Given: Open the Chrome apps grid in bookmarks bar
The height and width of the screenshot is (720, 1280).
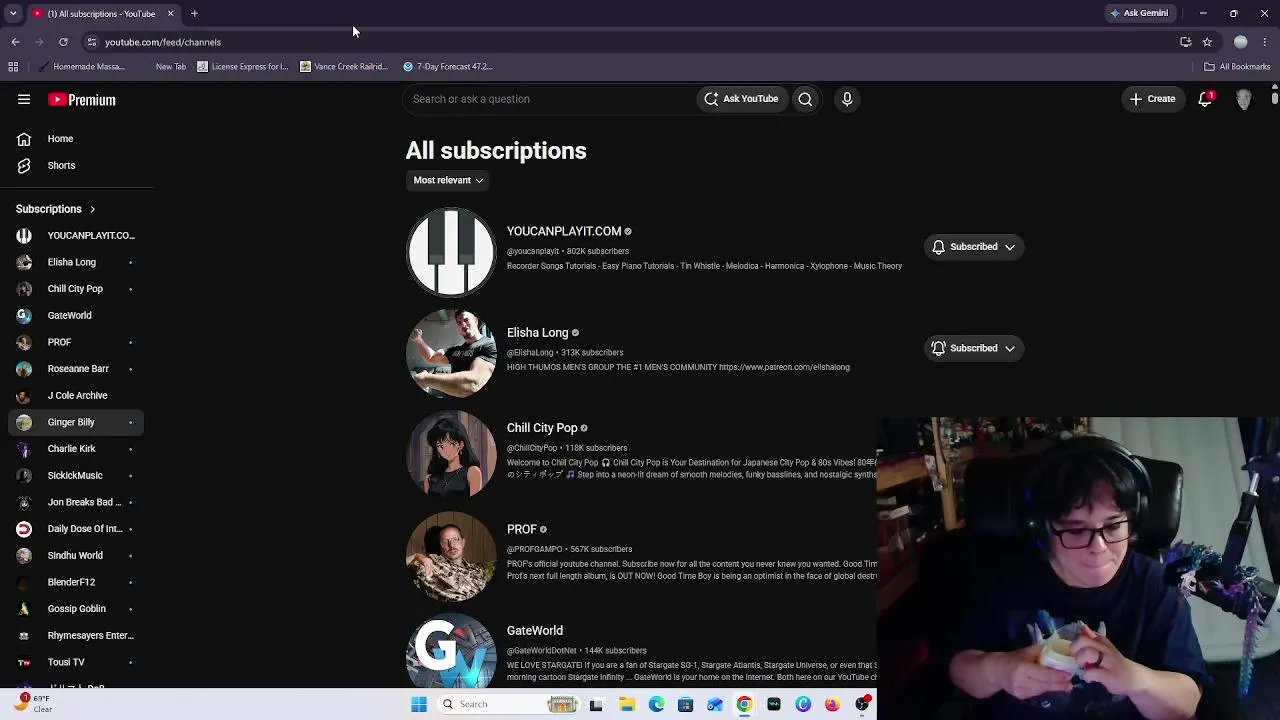Looking at the screenshot, I should pyautogui.click(x=13, y=67).
